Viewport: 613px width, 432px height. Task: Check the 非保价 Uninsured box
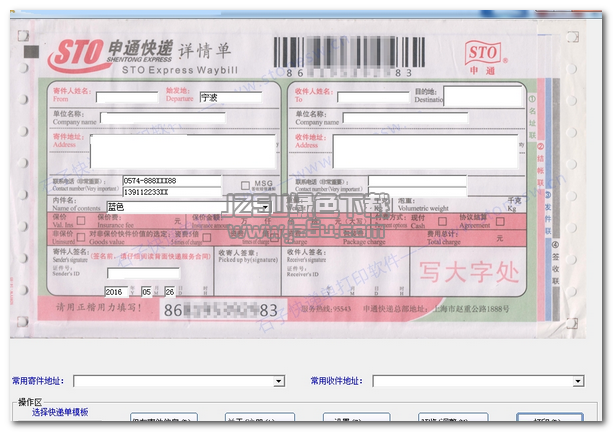[81, 237]
